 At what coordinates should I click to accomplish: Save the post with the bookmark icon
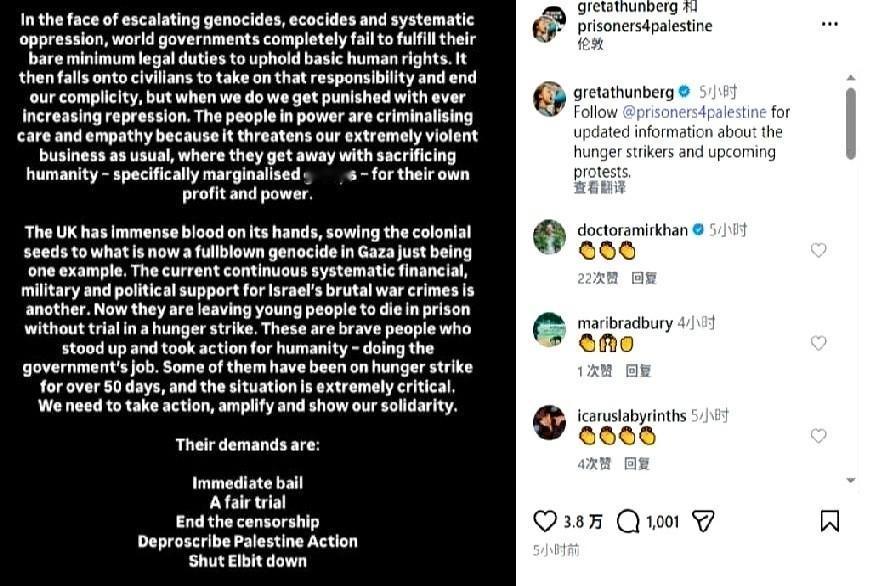pos(830,521)
